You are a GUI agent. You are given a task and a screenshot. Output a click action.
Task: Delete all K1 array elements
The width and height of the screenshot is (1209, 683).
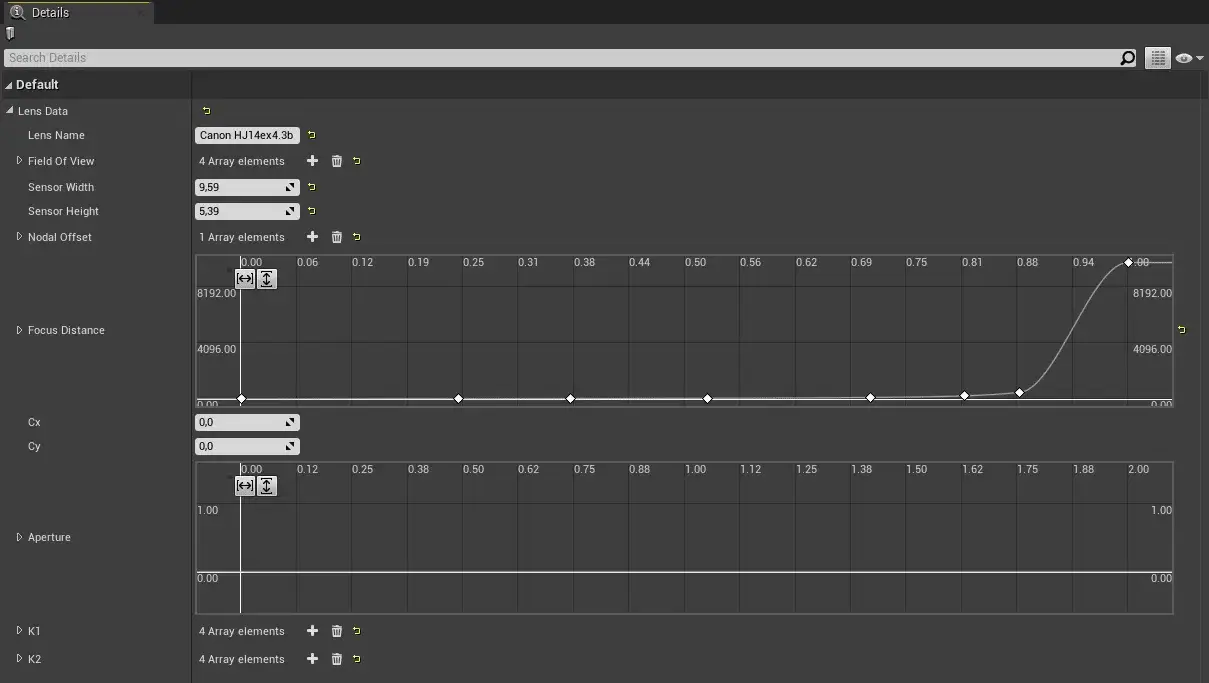pos(336,631)
